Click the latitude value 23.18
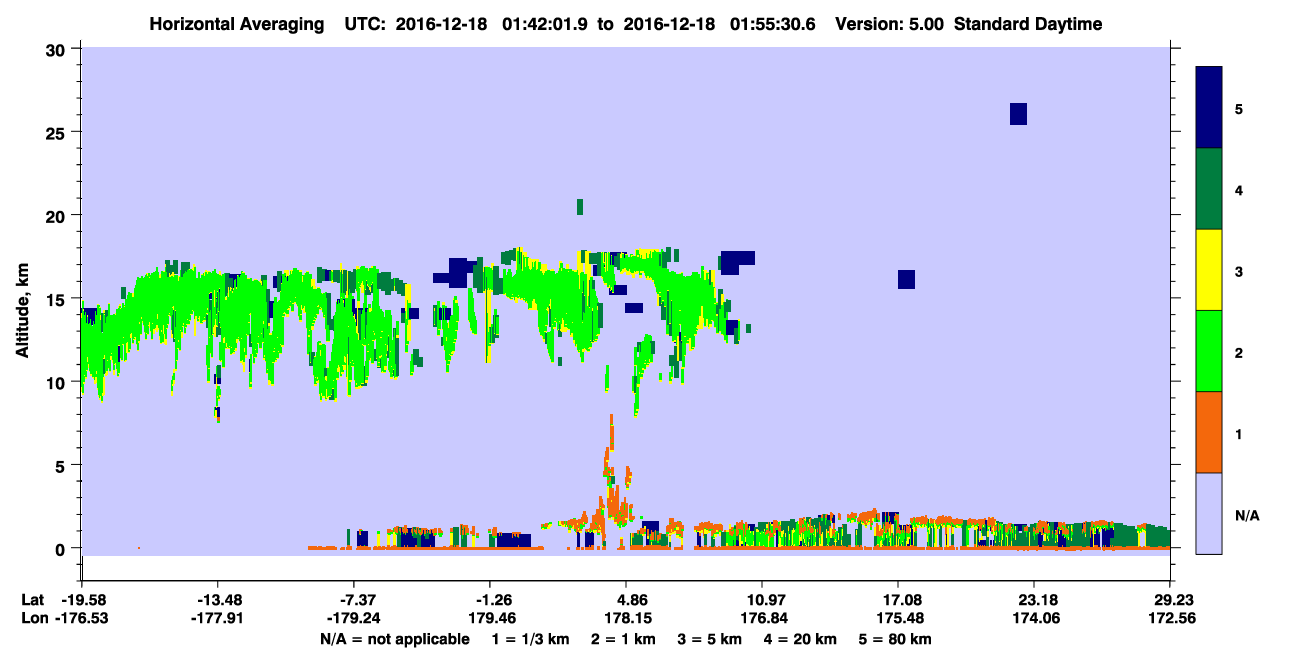The width and height of the screenshot is (1300, 667). 1034,600
